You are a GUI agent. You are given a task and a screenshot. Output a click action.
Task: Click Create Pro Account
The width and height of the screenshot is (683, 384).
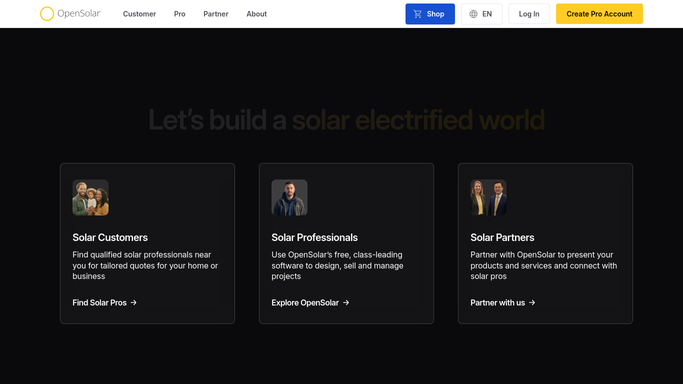point(599,14)
